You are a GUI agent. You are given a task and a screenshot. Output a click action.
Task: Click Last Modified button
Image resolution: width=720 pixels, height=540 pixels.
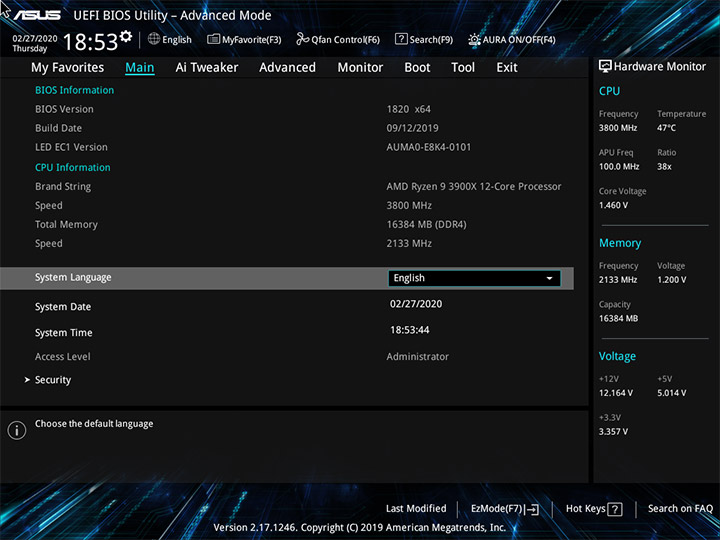tap(416, 509)
